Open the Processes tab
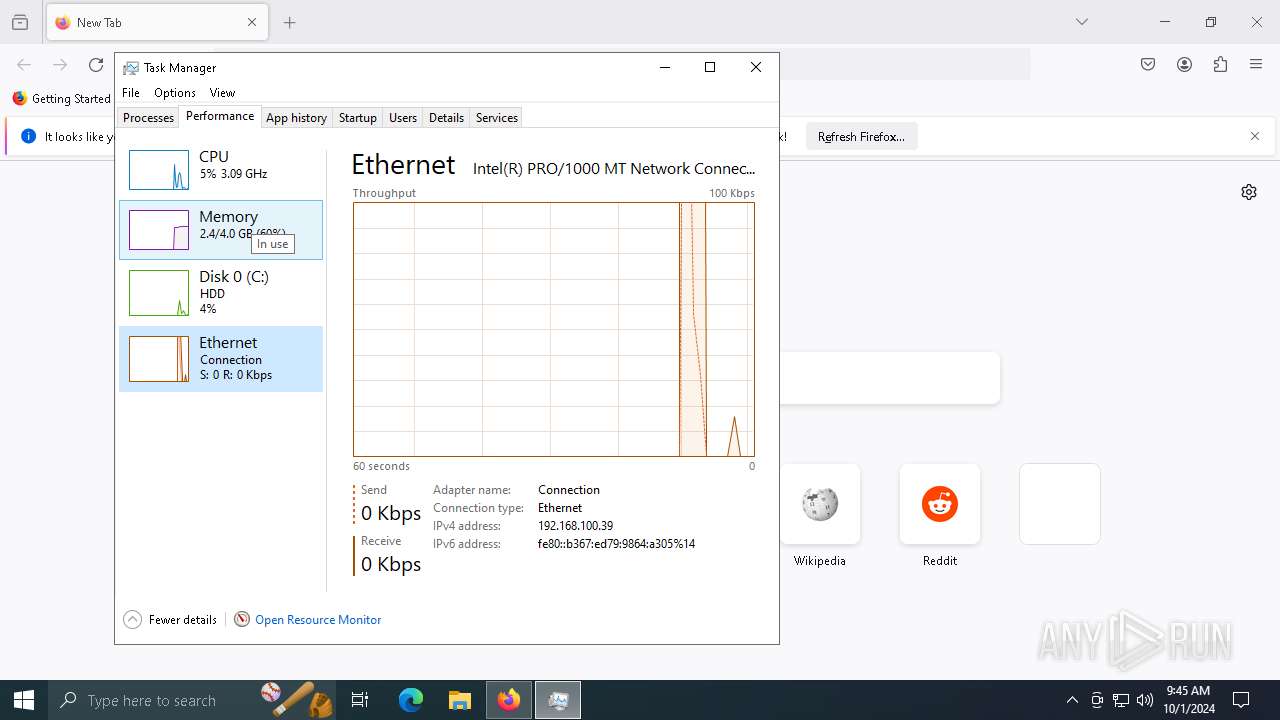 coord(148,117)
